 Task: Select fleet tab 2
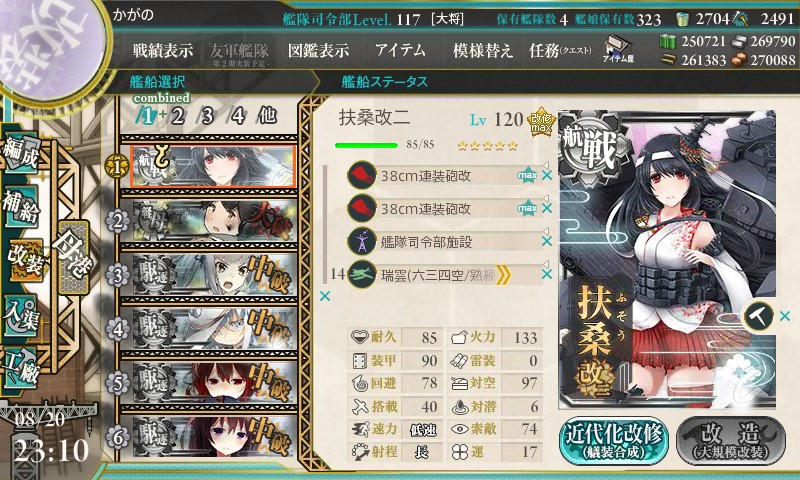point(177,116)
